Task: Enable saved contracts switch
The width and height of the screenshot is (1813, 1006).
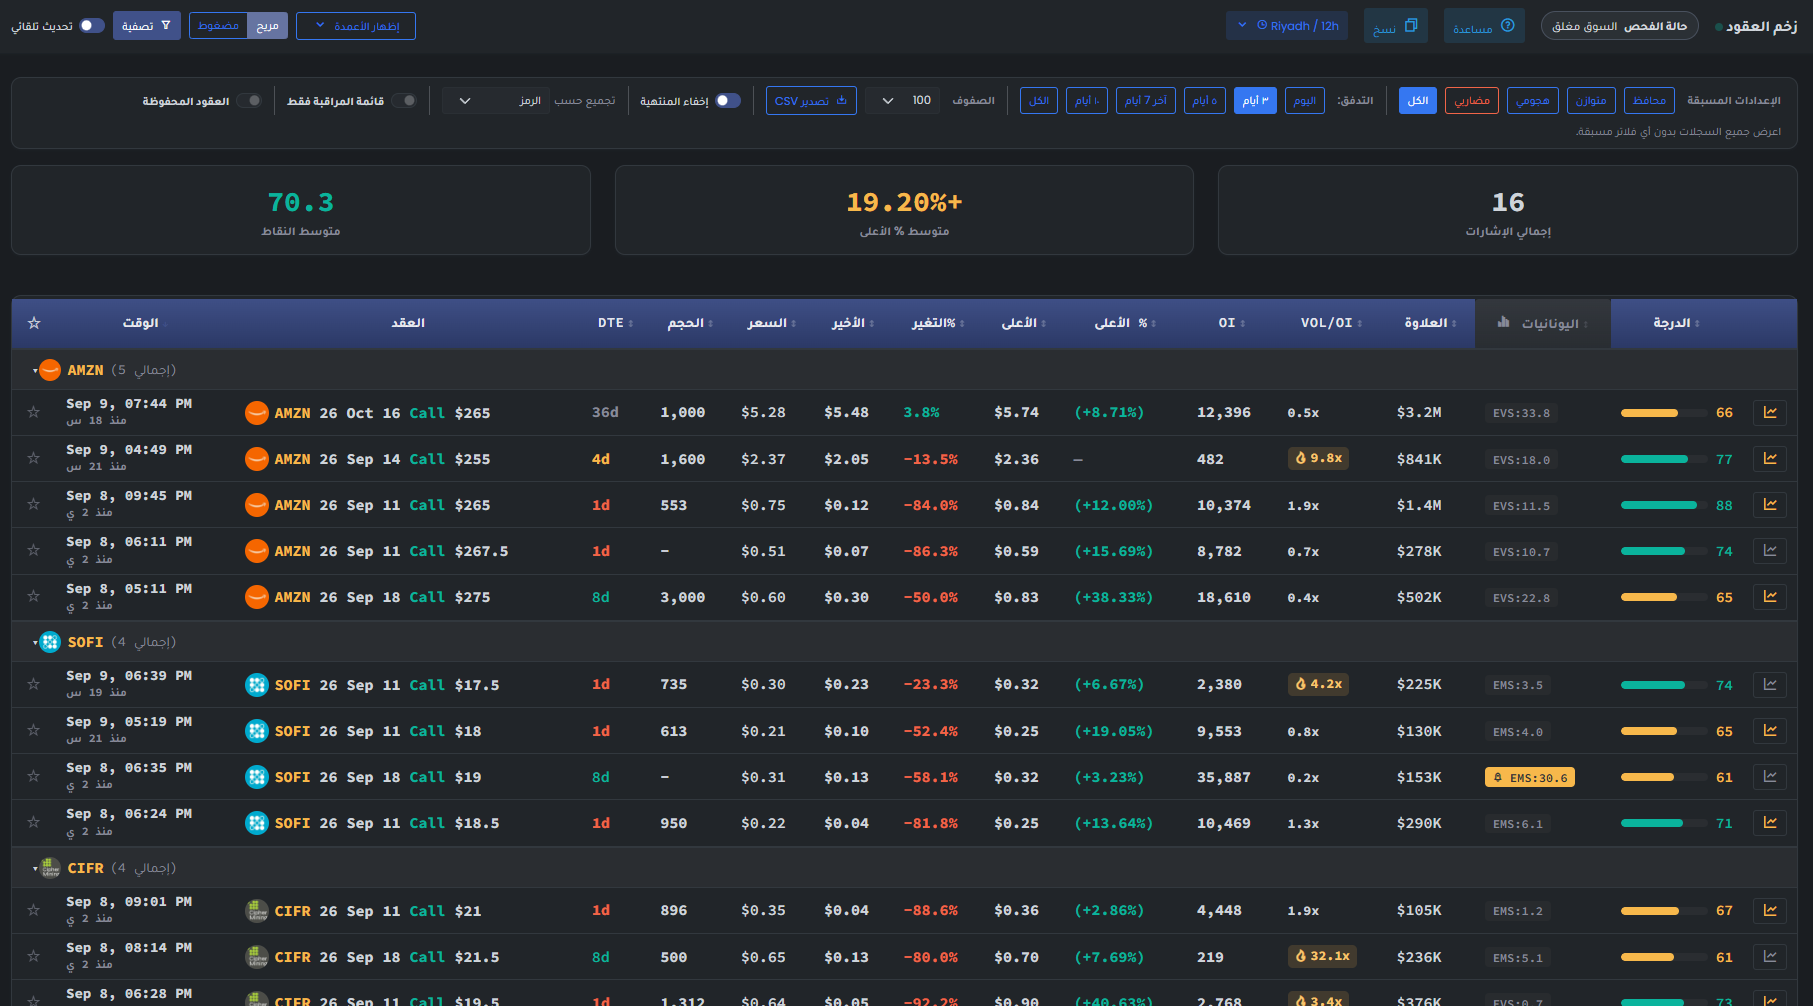Action: pyautogui.click(x=250, y=100)
